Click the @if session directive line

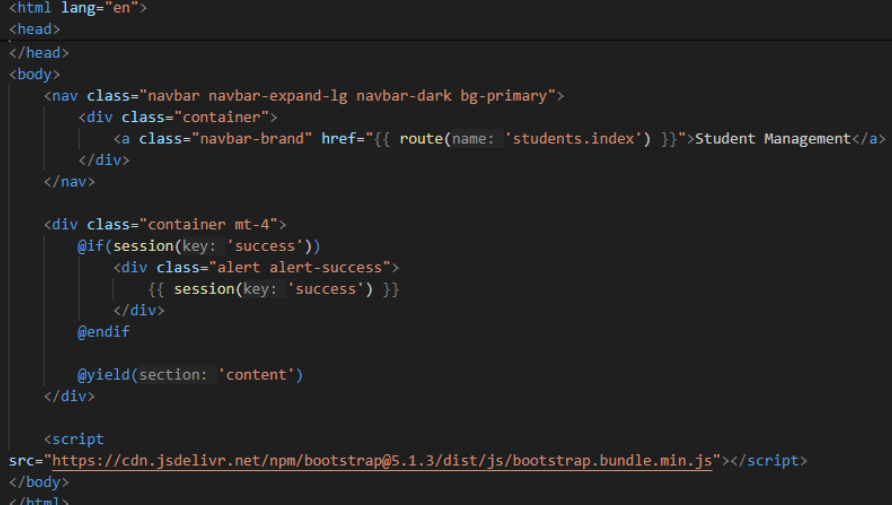click(199, 246)
